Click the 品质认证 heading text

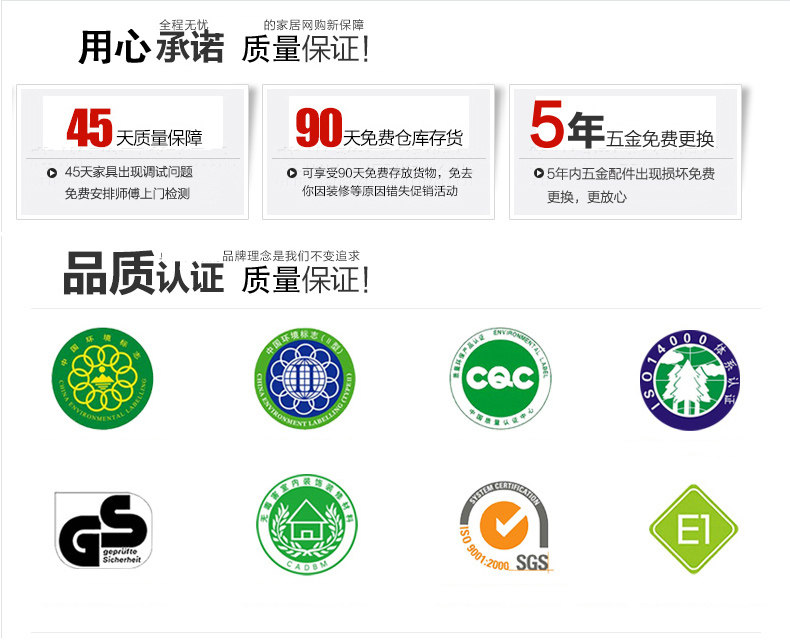[x=144, y=273]
